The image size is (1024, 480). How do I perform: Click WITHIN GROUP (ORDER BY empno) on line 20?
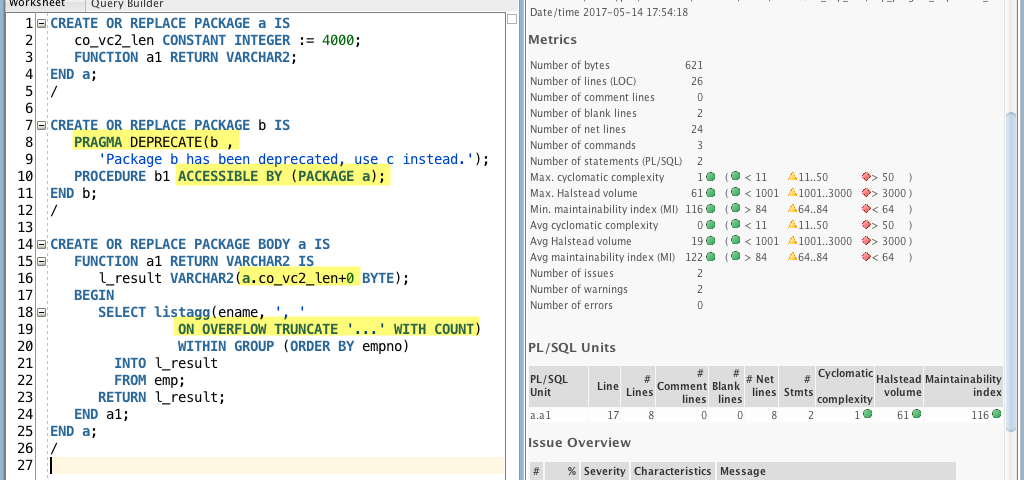pos(293,346)
